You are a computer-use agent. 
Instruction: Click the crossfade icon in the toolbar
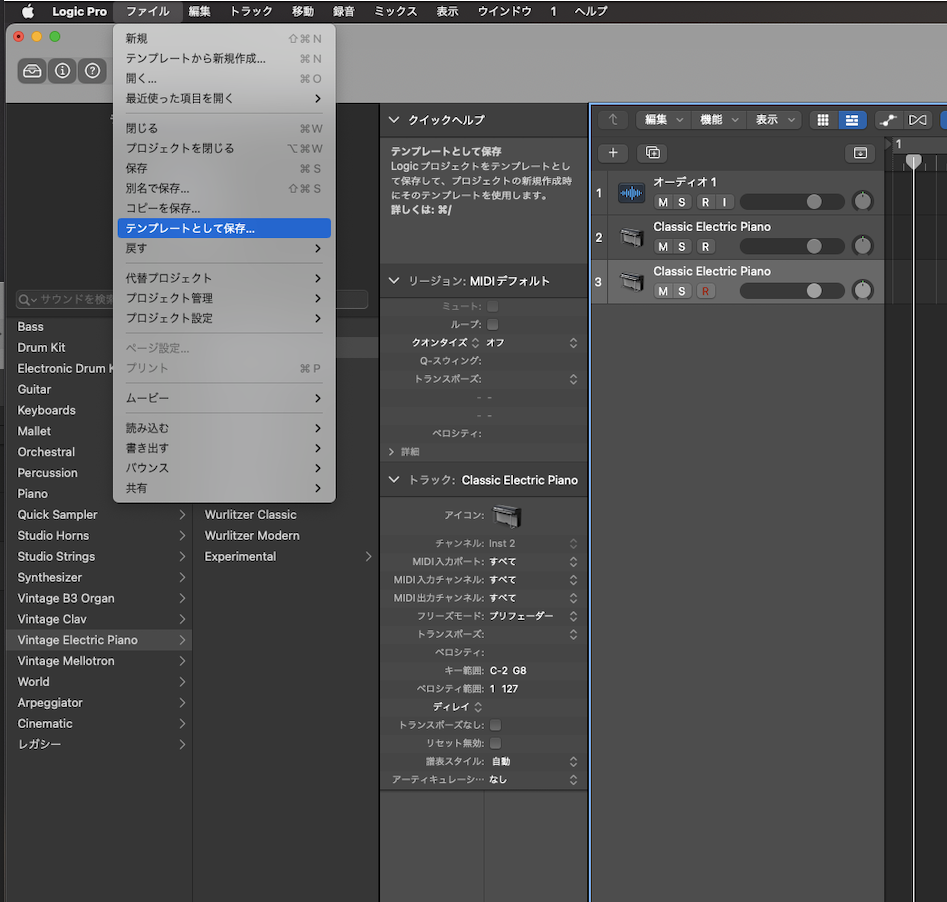918,119
